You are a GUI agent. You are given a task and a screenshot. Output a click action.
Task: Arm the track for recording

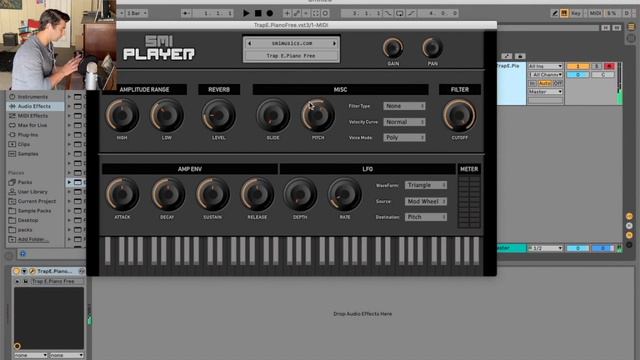point(609,66)
